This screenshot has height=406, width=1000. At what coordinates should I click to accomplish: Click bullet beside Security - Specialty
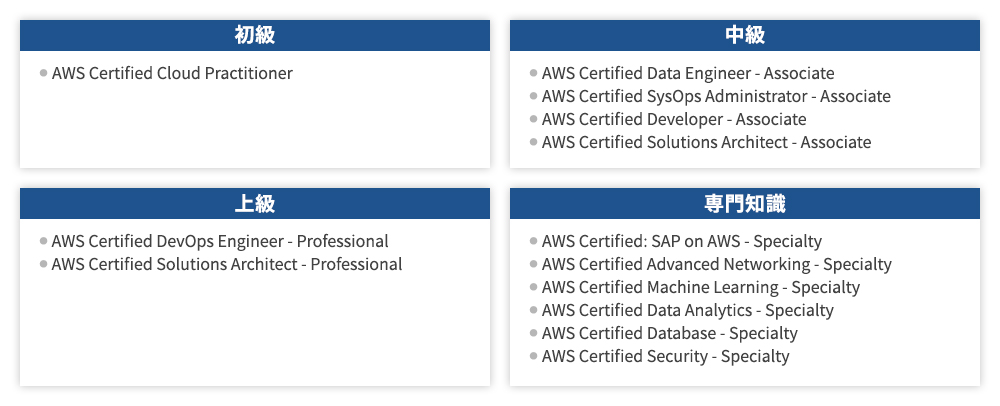[x=534, y=356]
